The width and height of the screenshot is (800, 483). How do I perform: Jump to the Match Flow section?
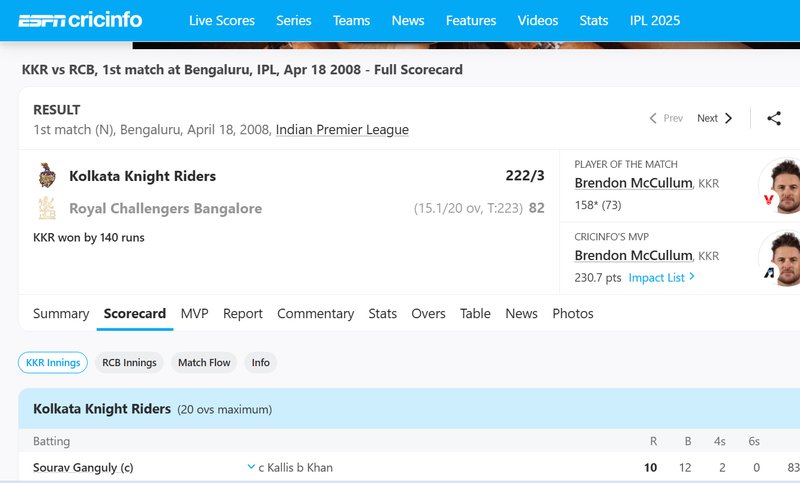204,363
